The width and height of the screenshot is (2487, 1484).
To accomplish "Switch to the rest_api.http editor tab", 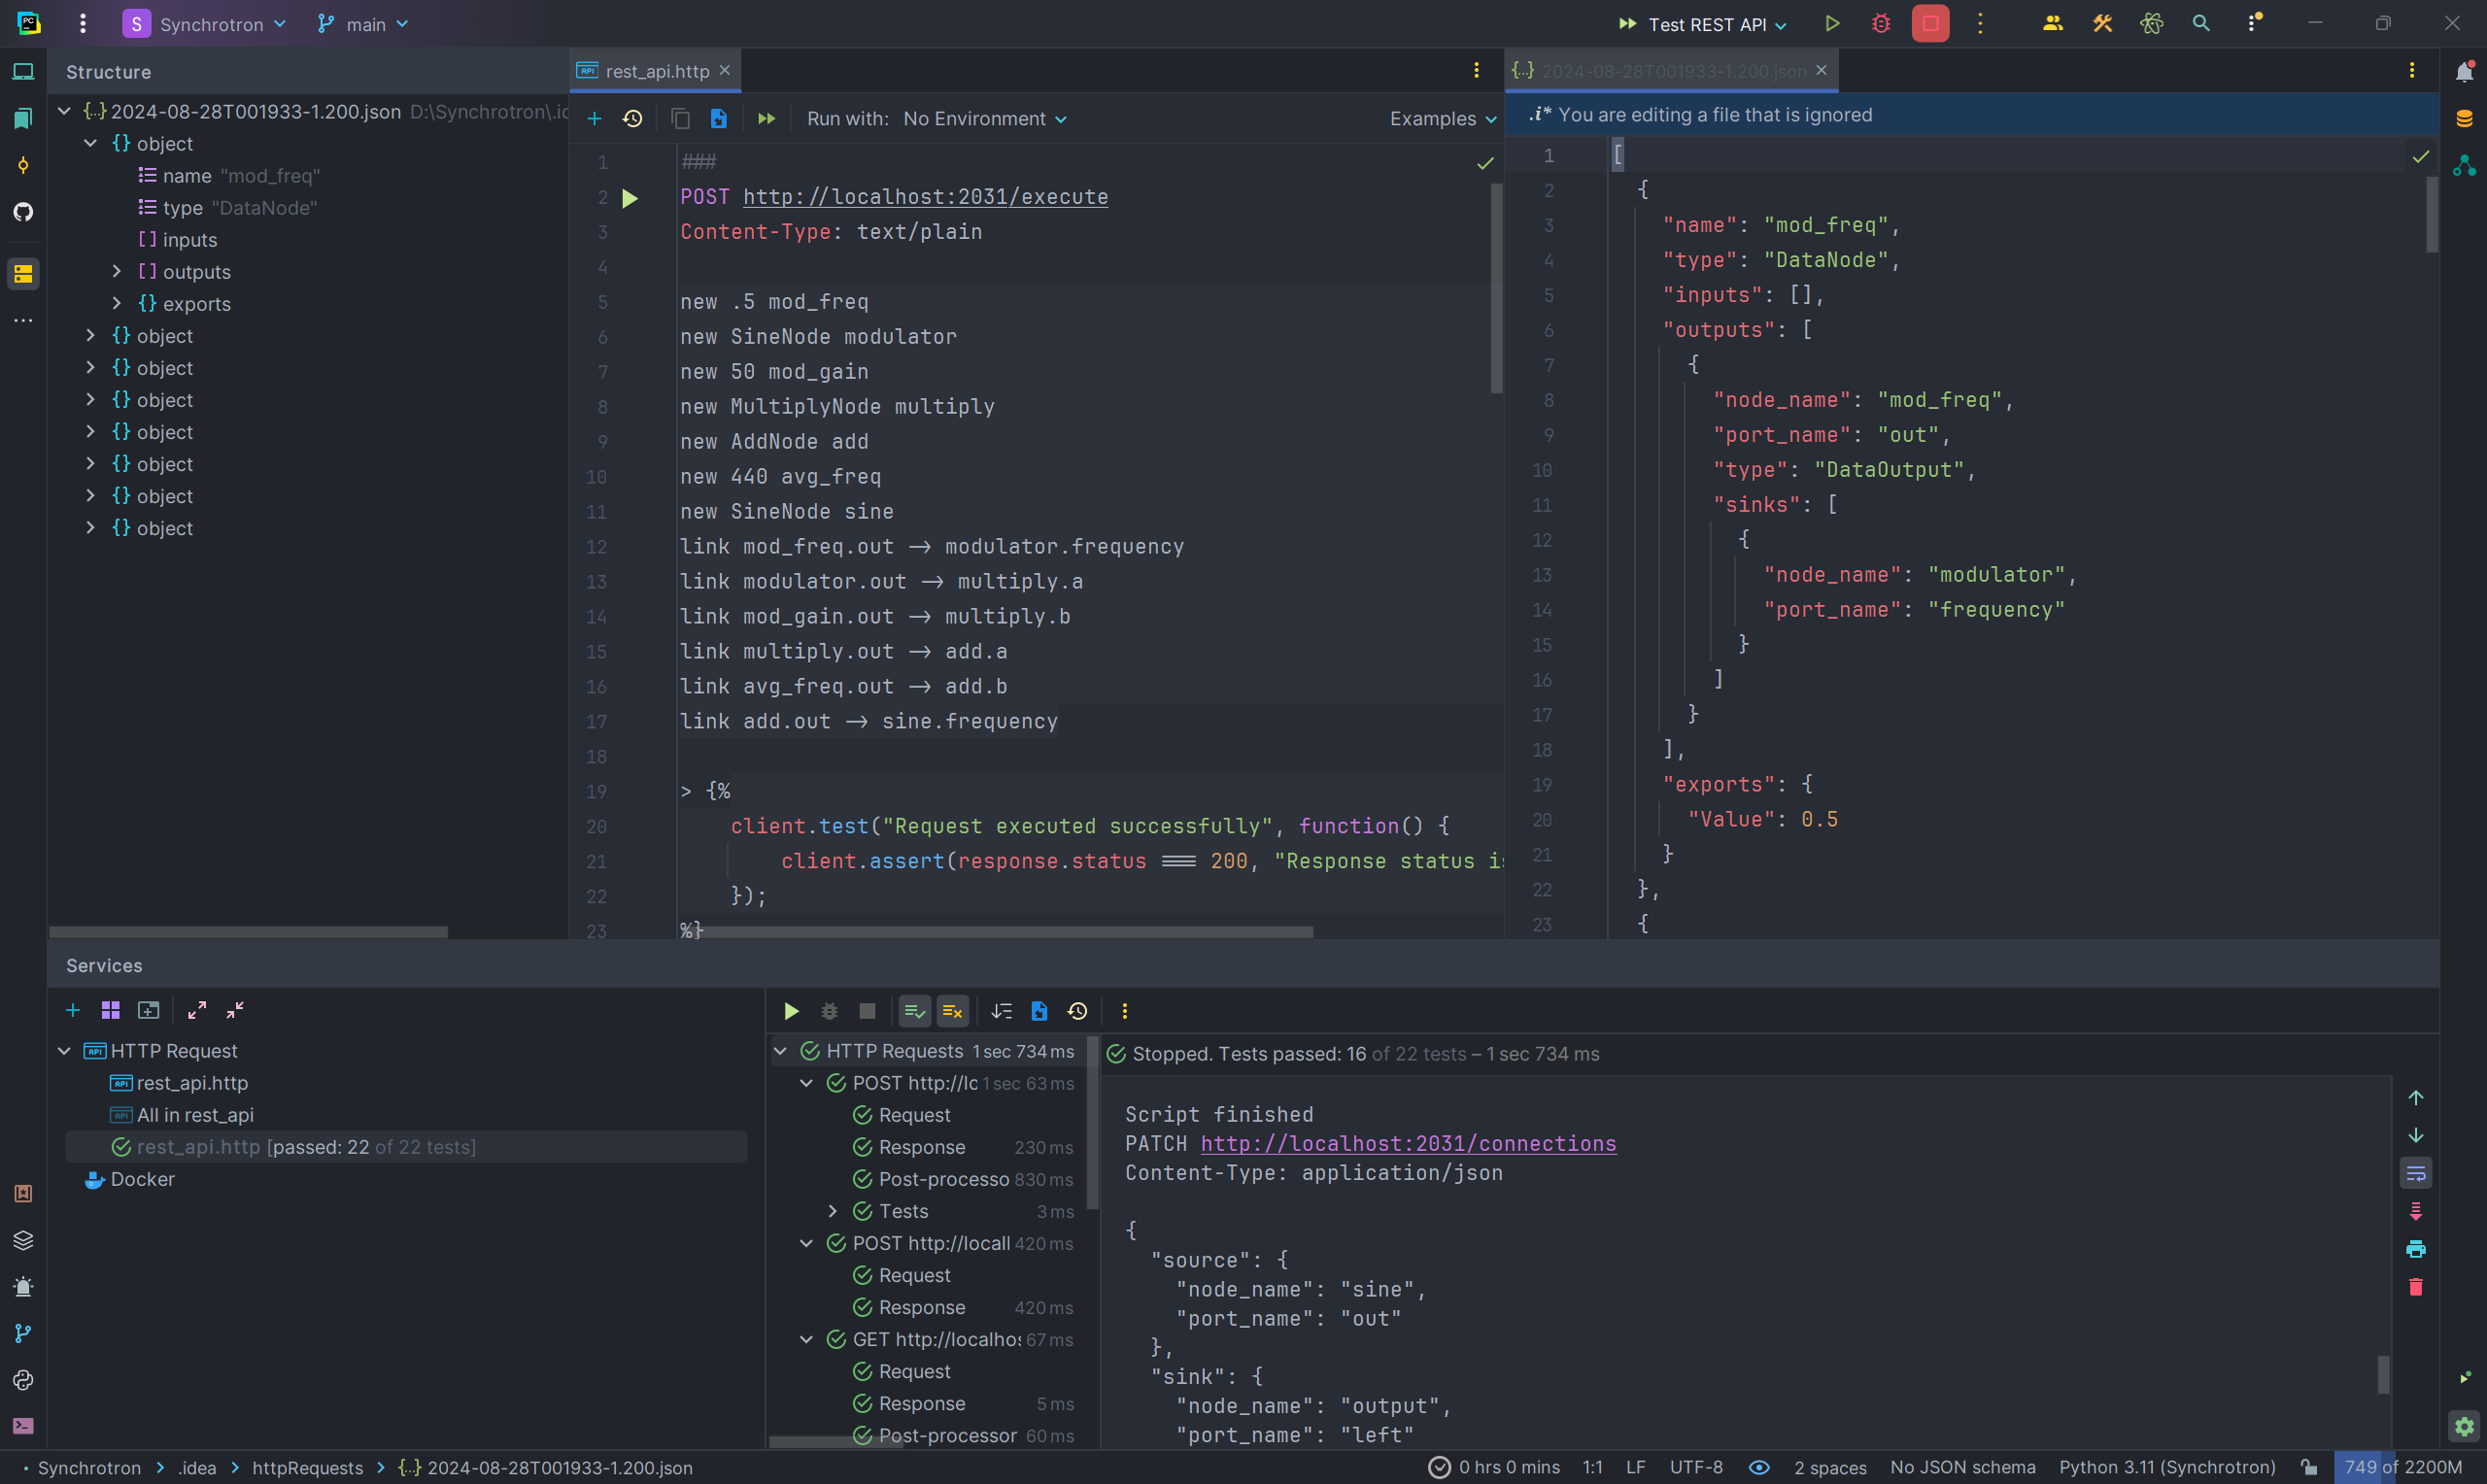I will (656, 71).
